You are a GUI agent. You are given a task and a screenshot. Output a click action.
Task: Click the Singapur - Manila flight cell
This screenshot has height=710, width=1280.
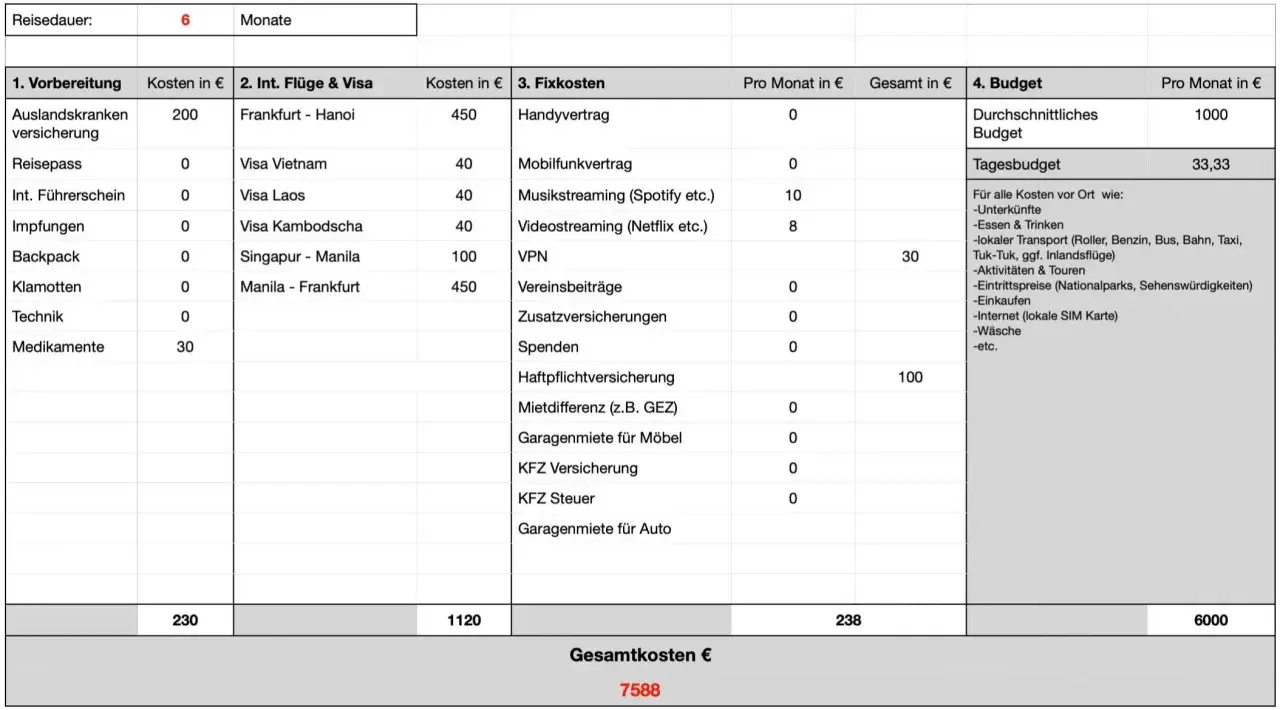(325, 256)
